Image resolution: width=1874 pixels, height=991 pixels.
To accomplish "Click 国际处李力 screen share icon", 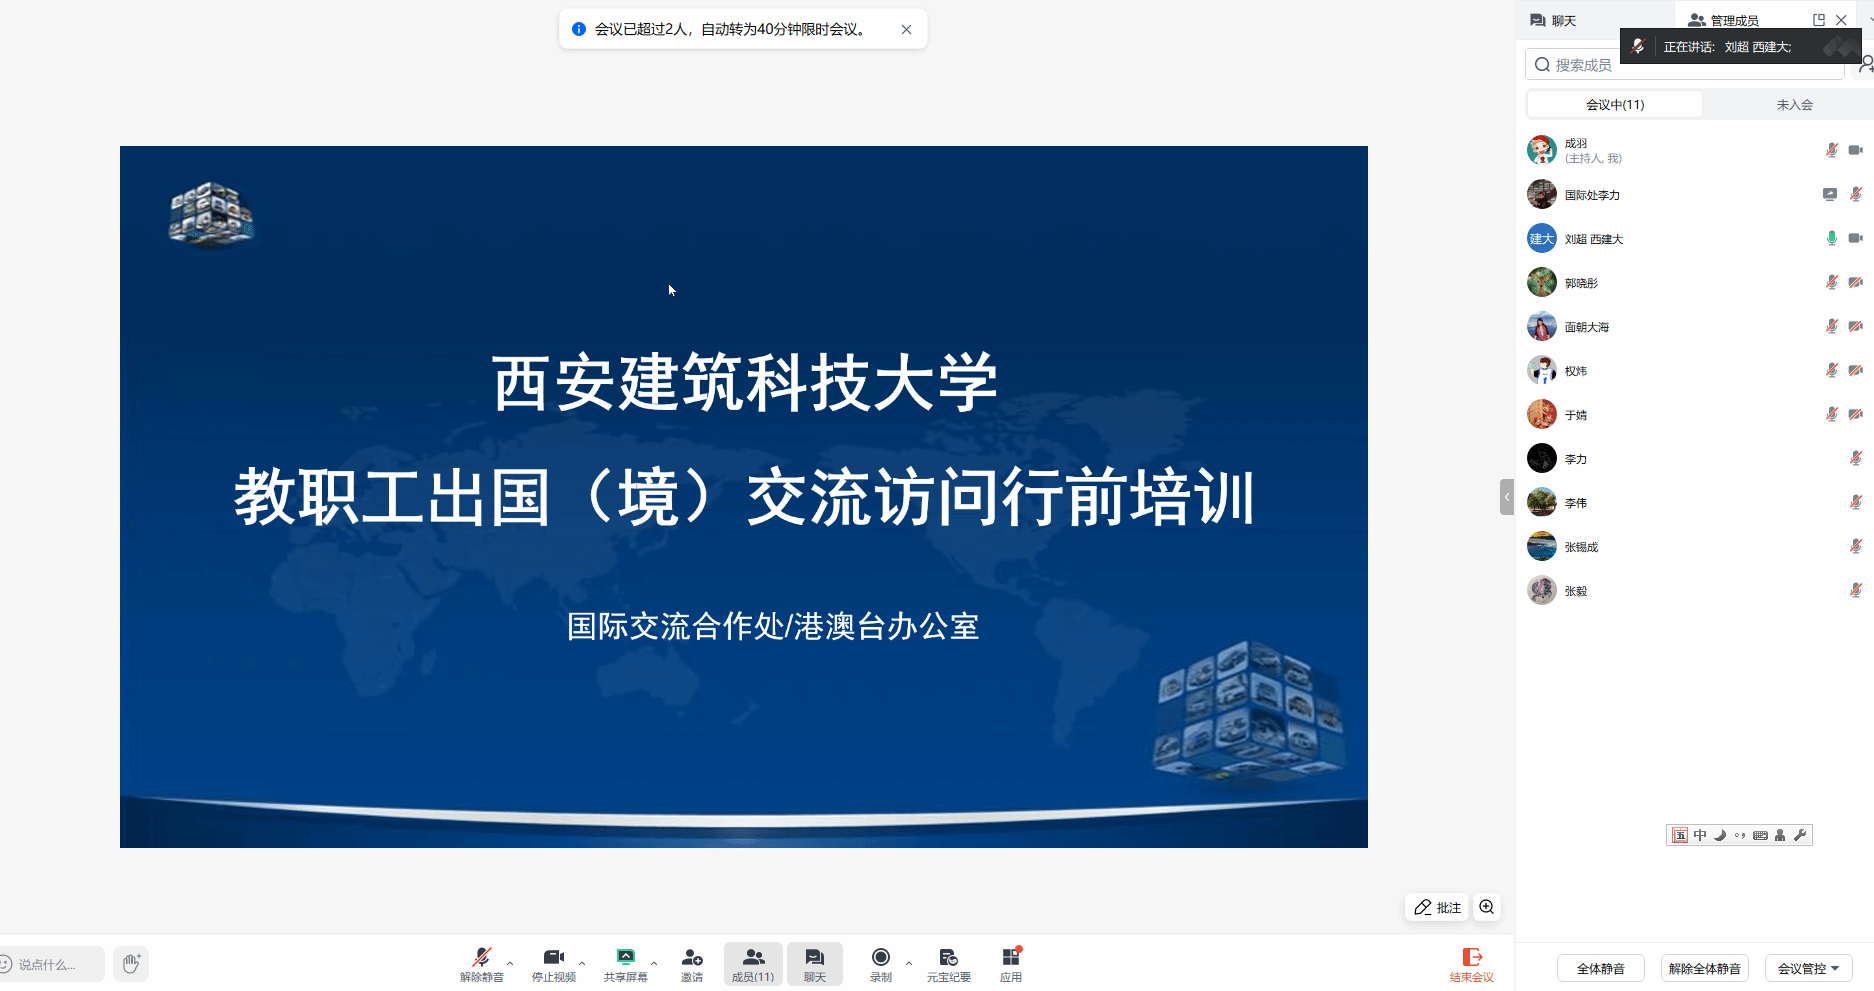I will [1830, 194].
